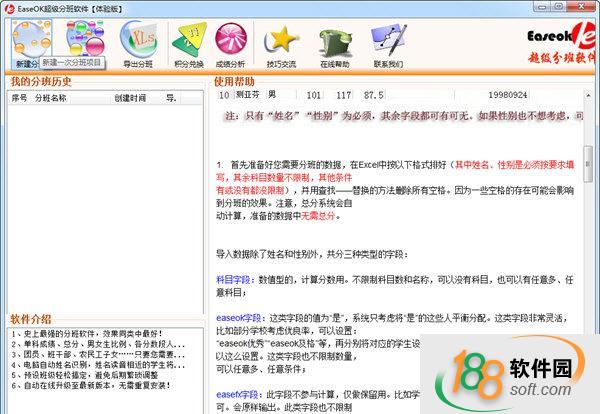Open 技巧交流 star icon
The height and width of the screenshot is (414, 600).
coord(283,42)
